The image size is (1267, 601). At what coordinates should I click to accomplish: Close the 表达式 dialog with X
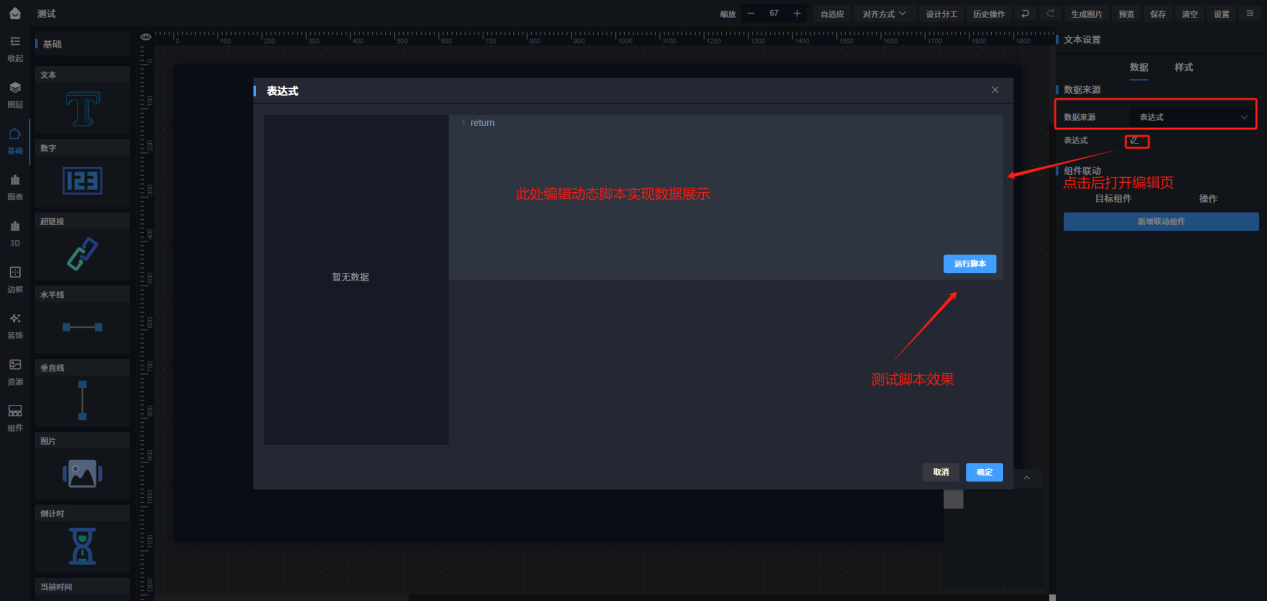(x=995, y=90)
